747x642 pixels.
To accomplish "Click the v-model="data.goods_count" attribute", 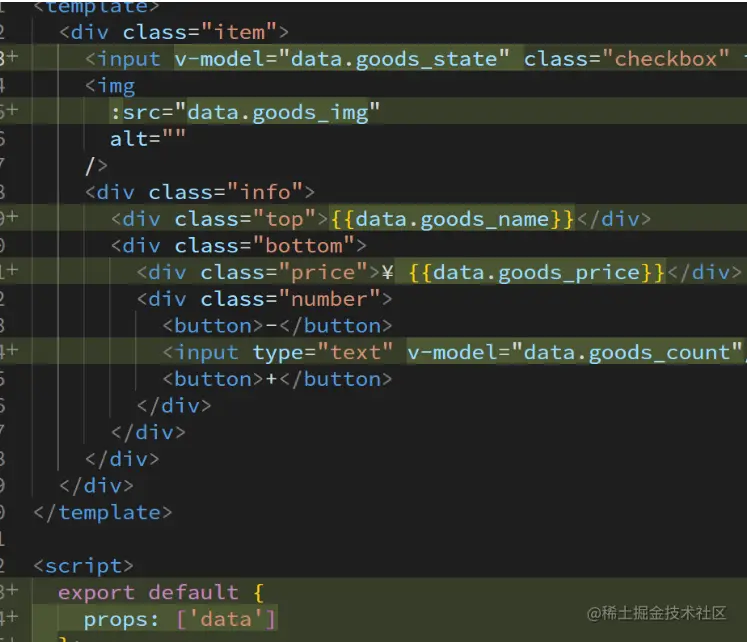I will point(575,352).
